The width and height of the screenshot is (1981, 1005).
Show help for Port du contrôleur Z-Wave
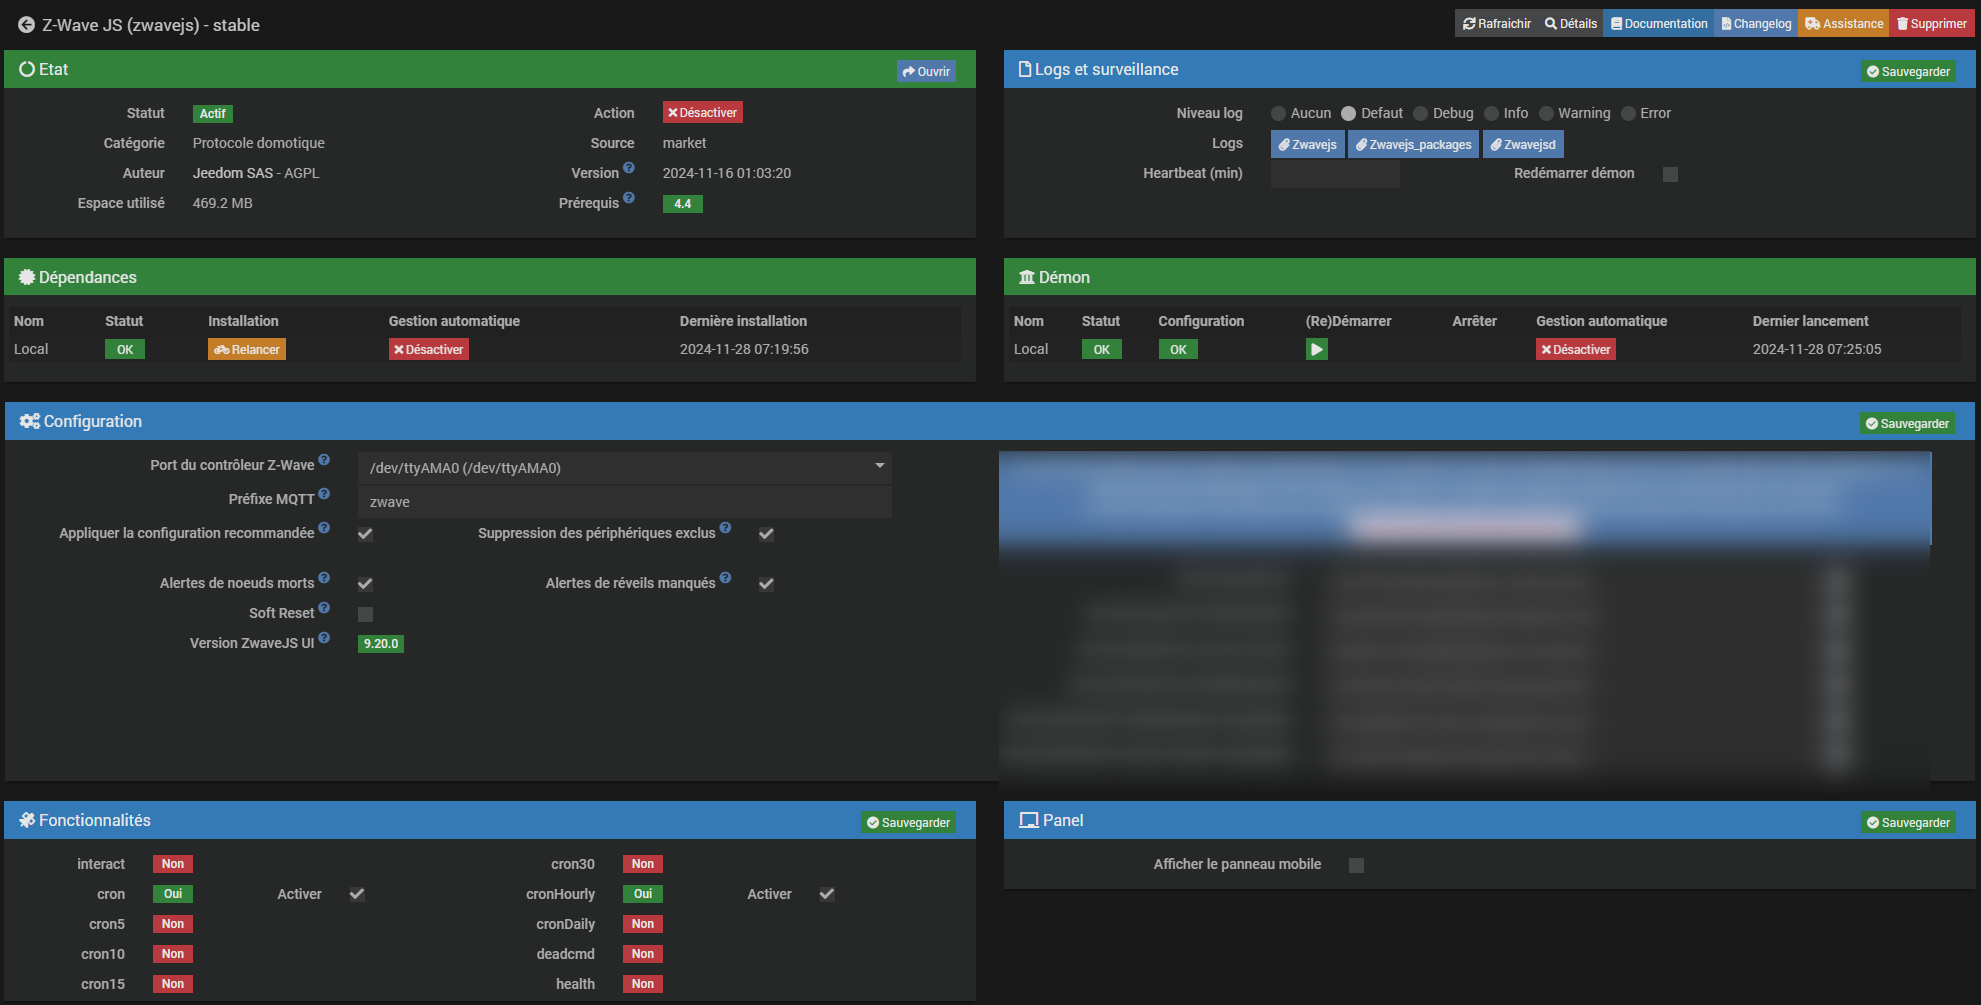324,460
